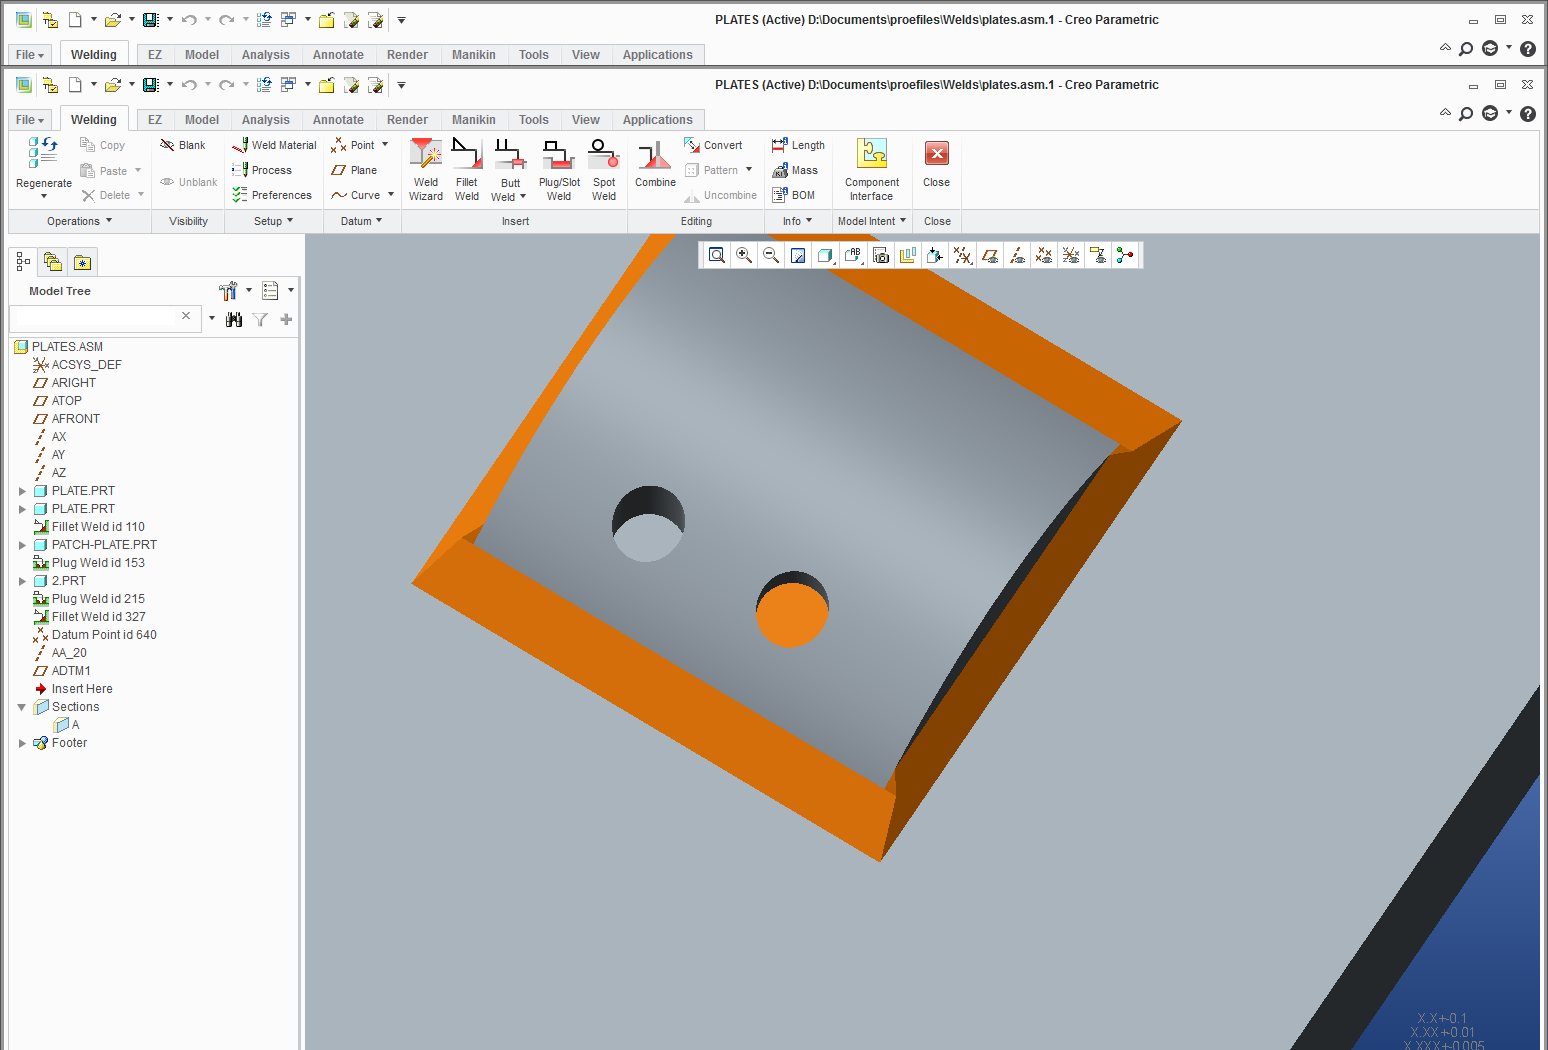
Task: Switch to the Render tab in the front window
Action: tap(407, 120)
